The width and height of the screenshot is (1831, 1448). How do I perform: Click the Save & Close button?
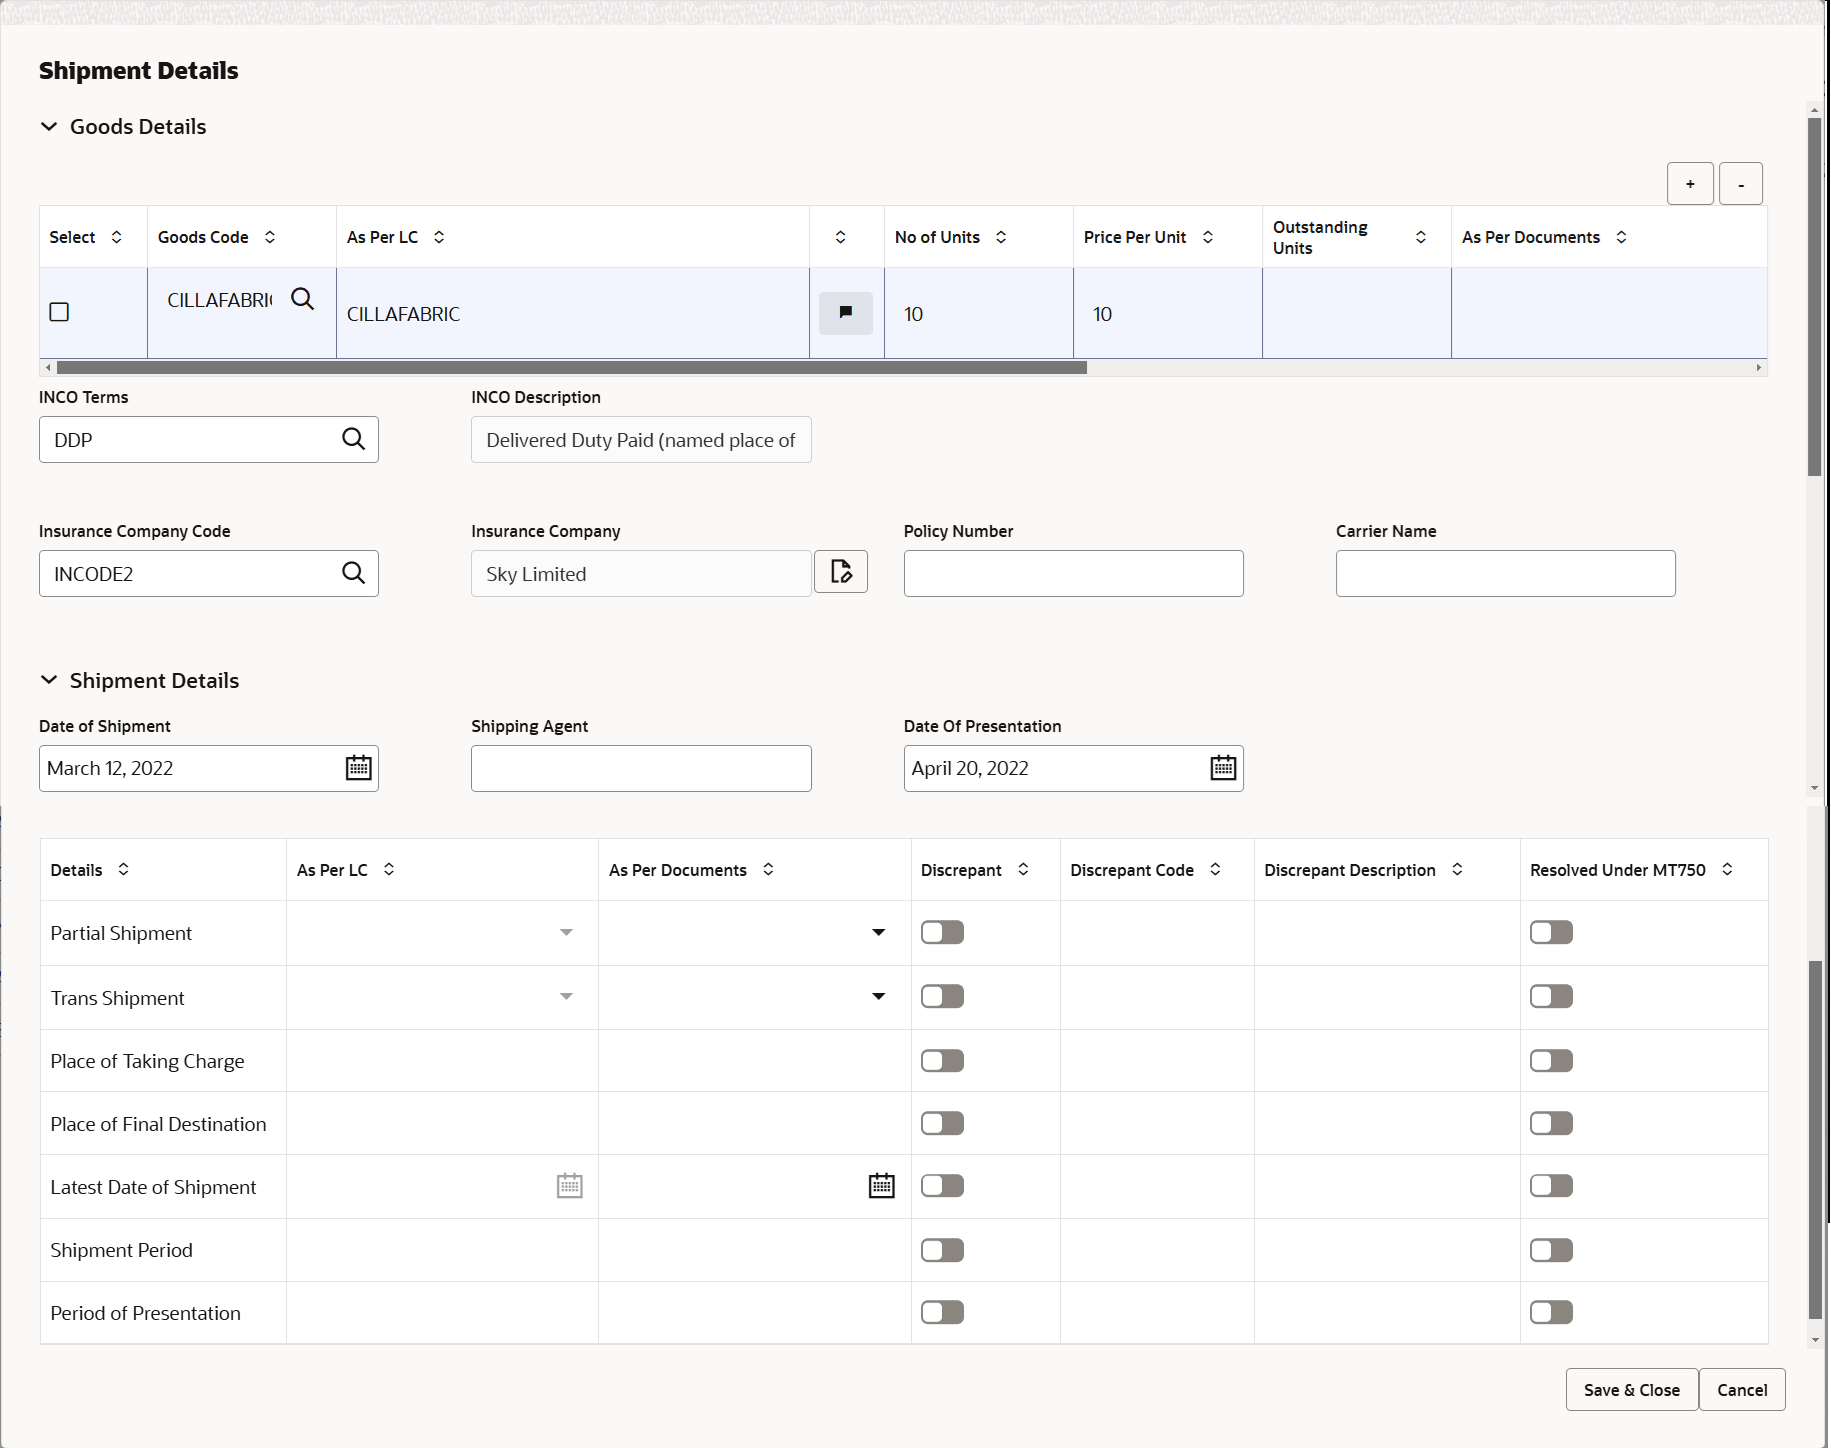coord(1630,1389)
